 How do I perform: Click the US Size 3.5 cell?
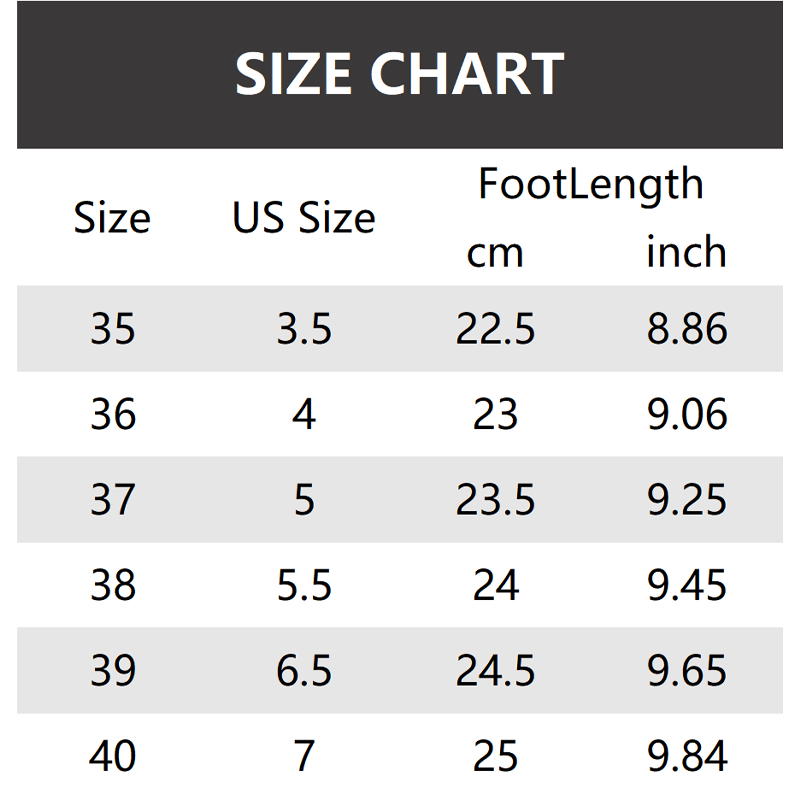[304, 329]
